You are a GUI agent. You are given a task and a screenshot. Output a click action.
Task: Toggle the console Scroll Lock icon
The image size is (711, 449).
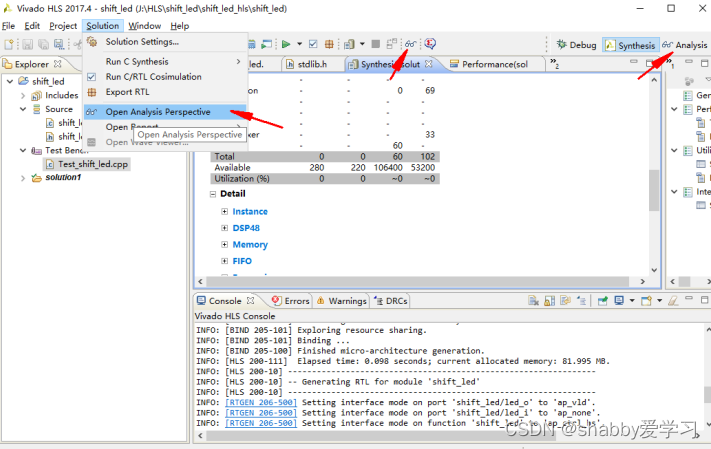point(550,301)
